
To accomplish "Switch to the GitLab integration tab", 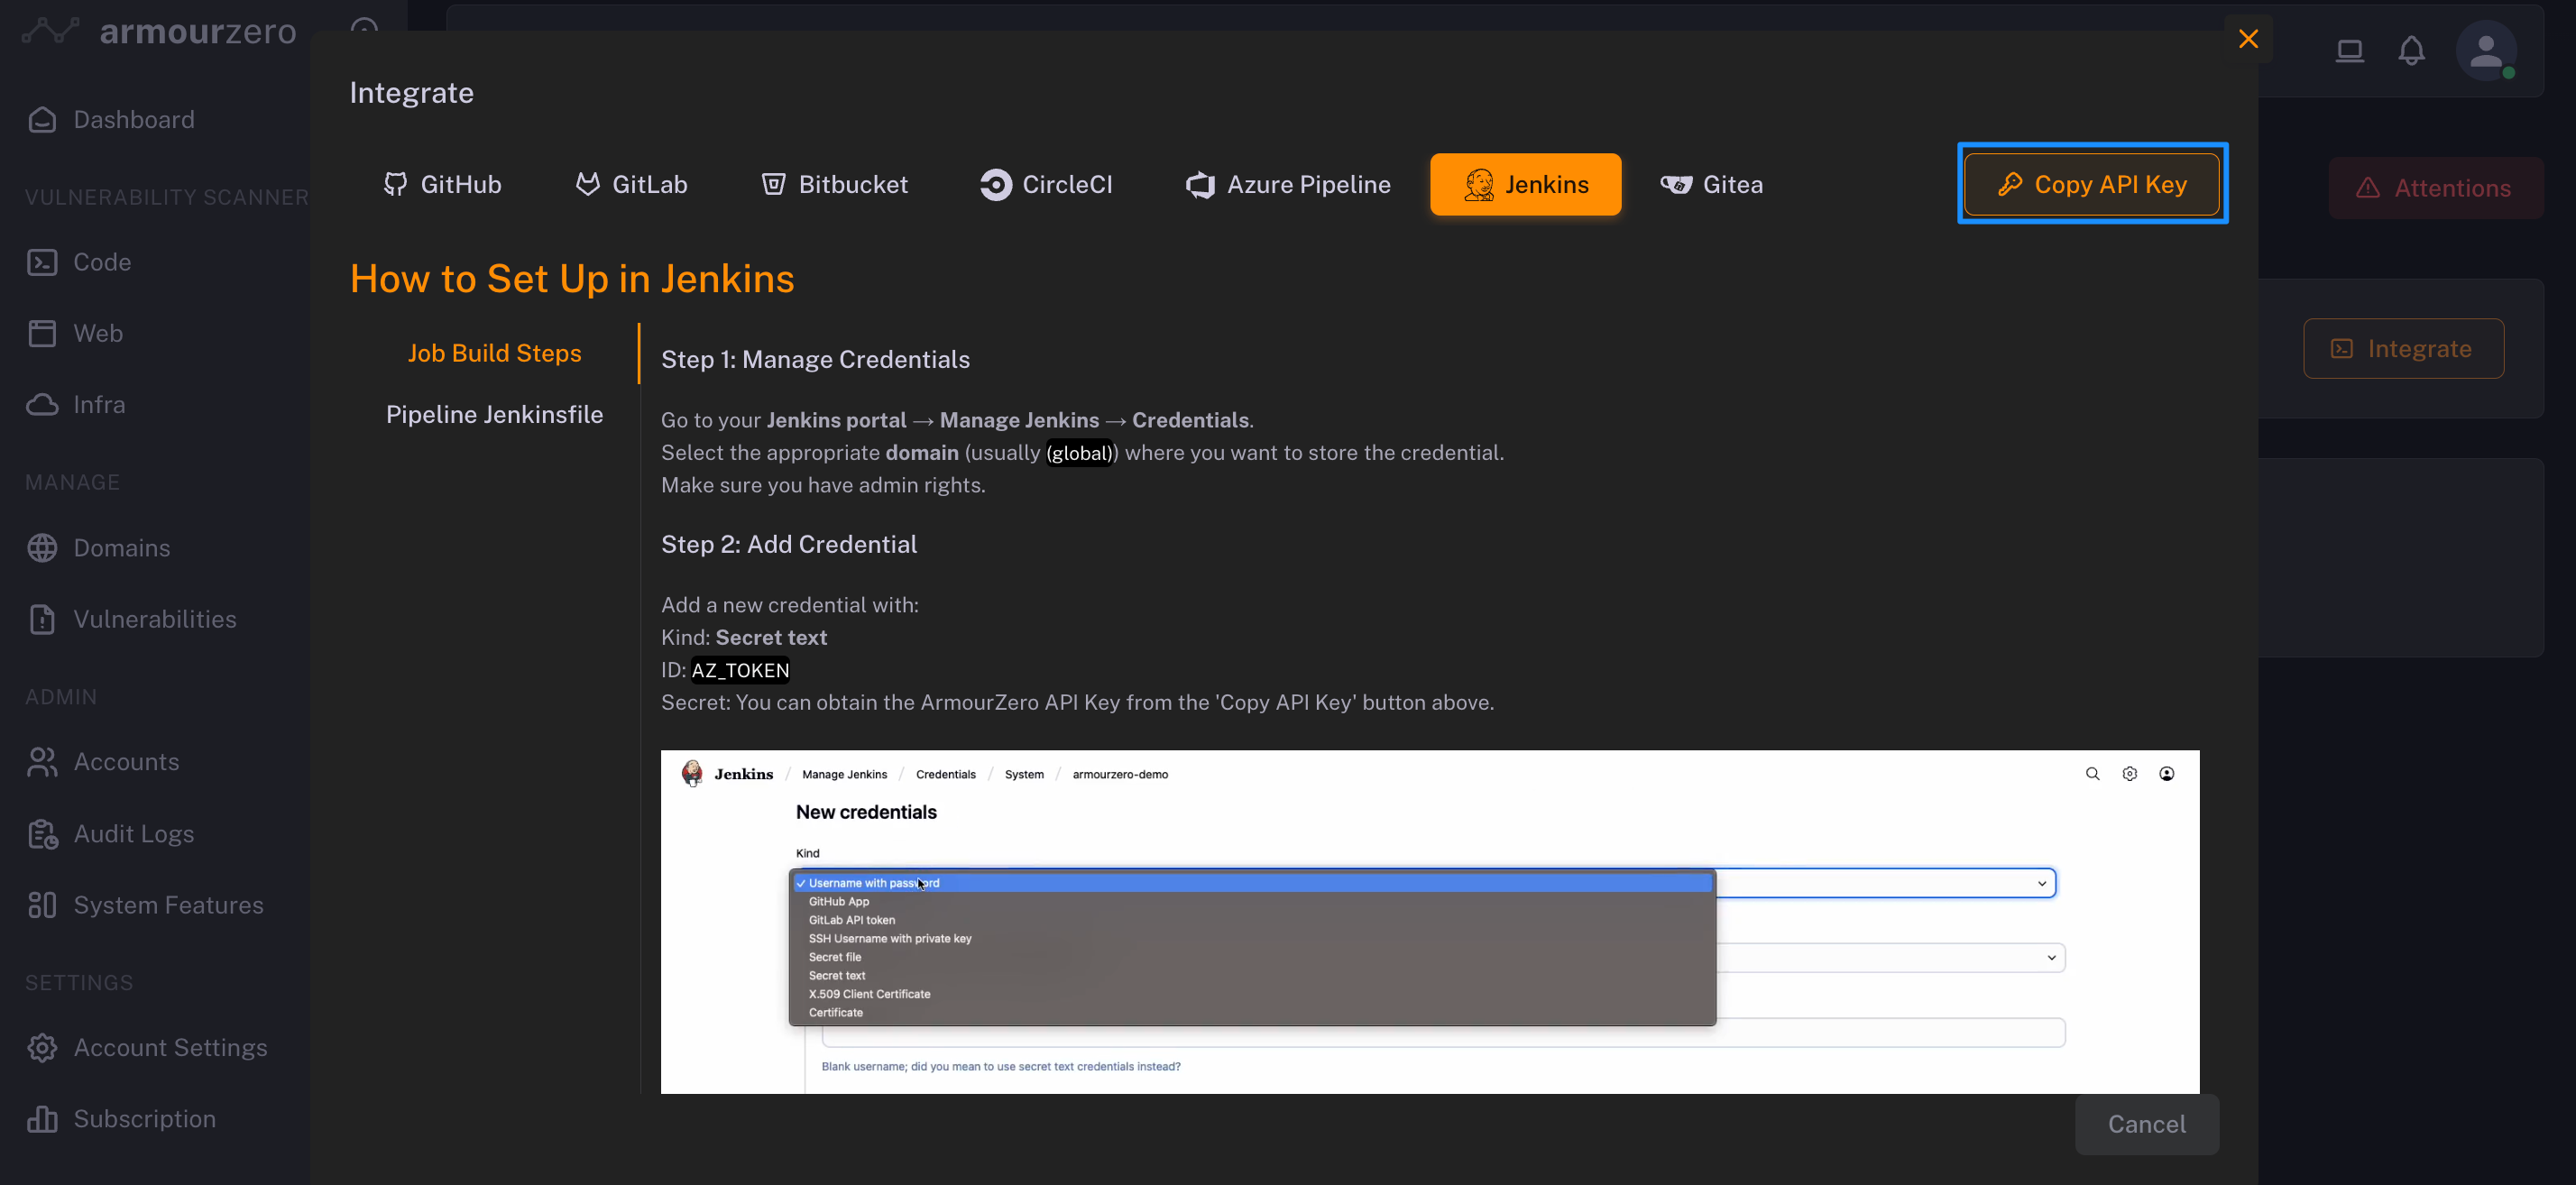I will coord(631,185).
